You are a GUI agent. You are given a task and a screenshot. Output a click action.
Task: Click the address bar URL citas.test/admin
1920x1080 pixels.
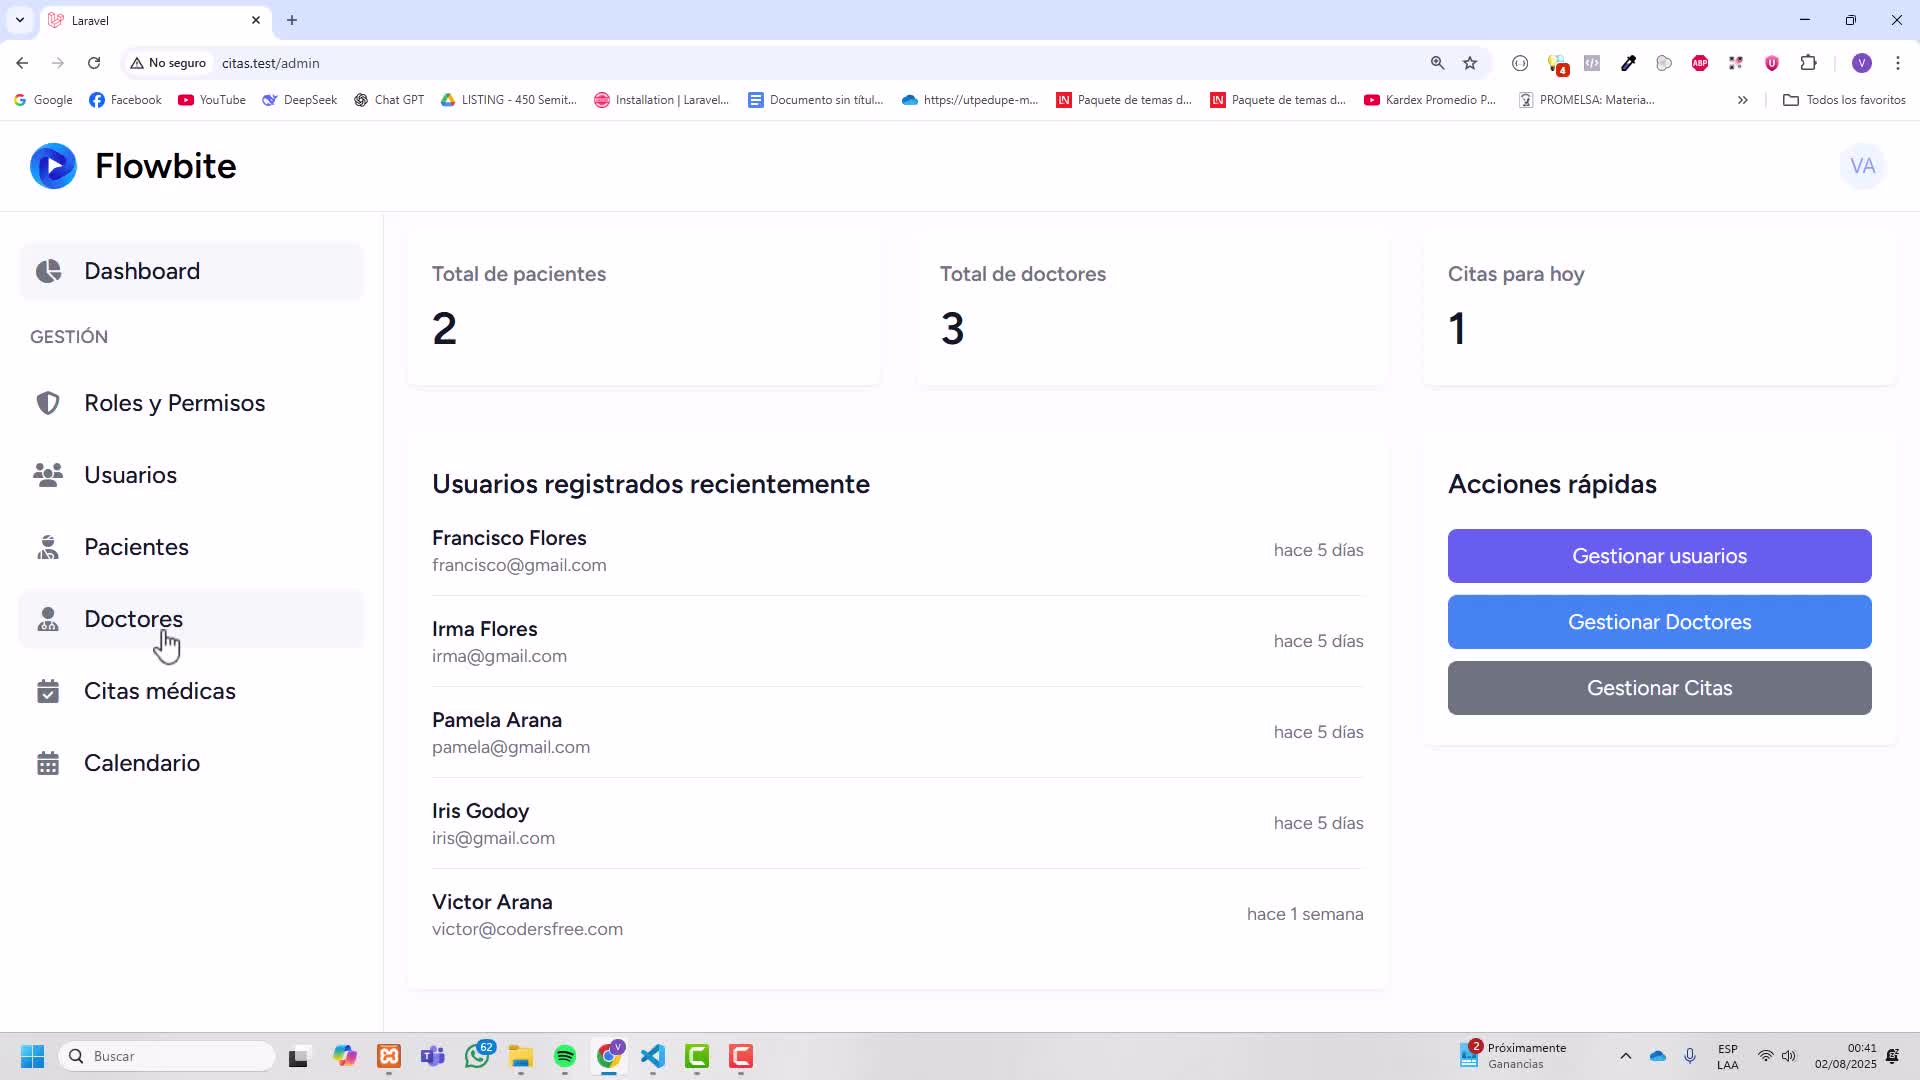(271, 63)
